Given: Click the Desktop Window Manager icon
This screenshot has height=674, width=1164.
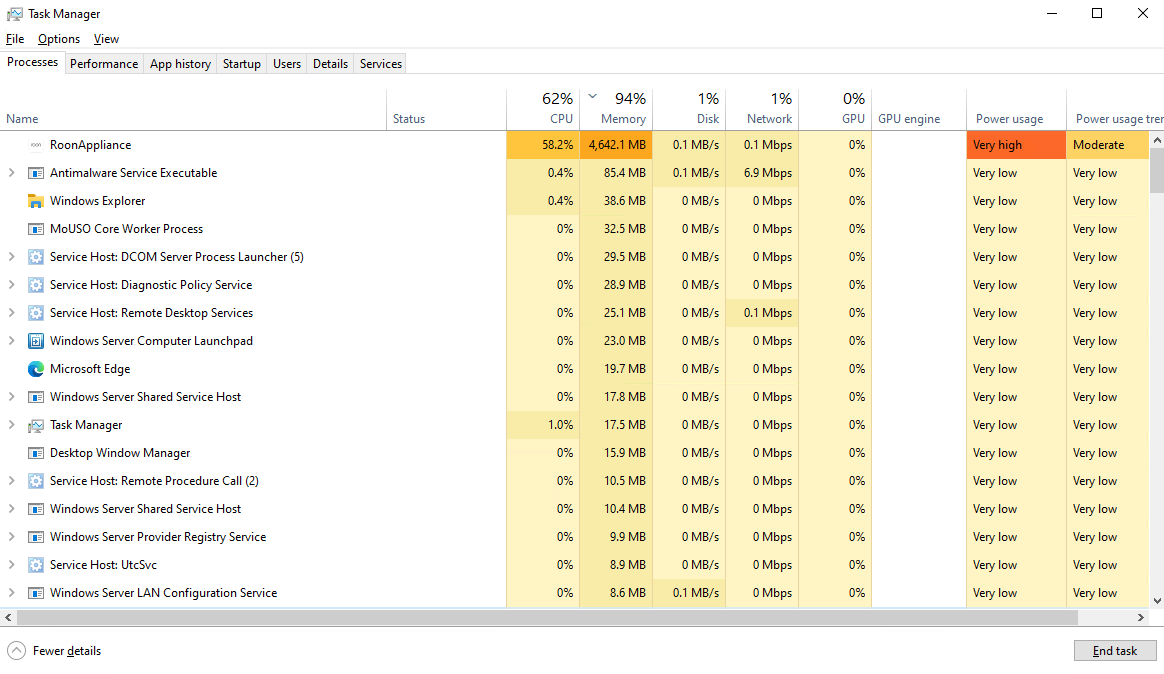Looking at the screenshot, I should coord(36,453).
